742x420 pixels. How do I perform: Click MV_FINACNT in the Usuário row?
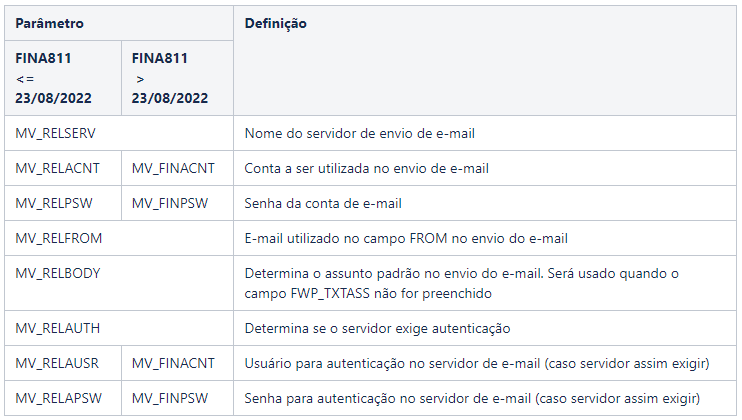[x=173, y=363]
